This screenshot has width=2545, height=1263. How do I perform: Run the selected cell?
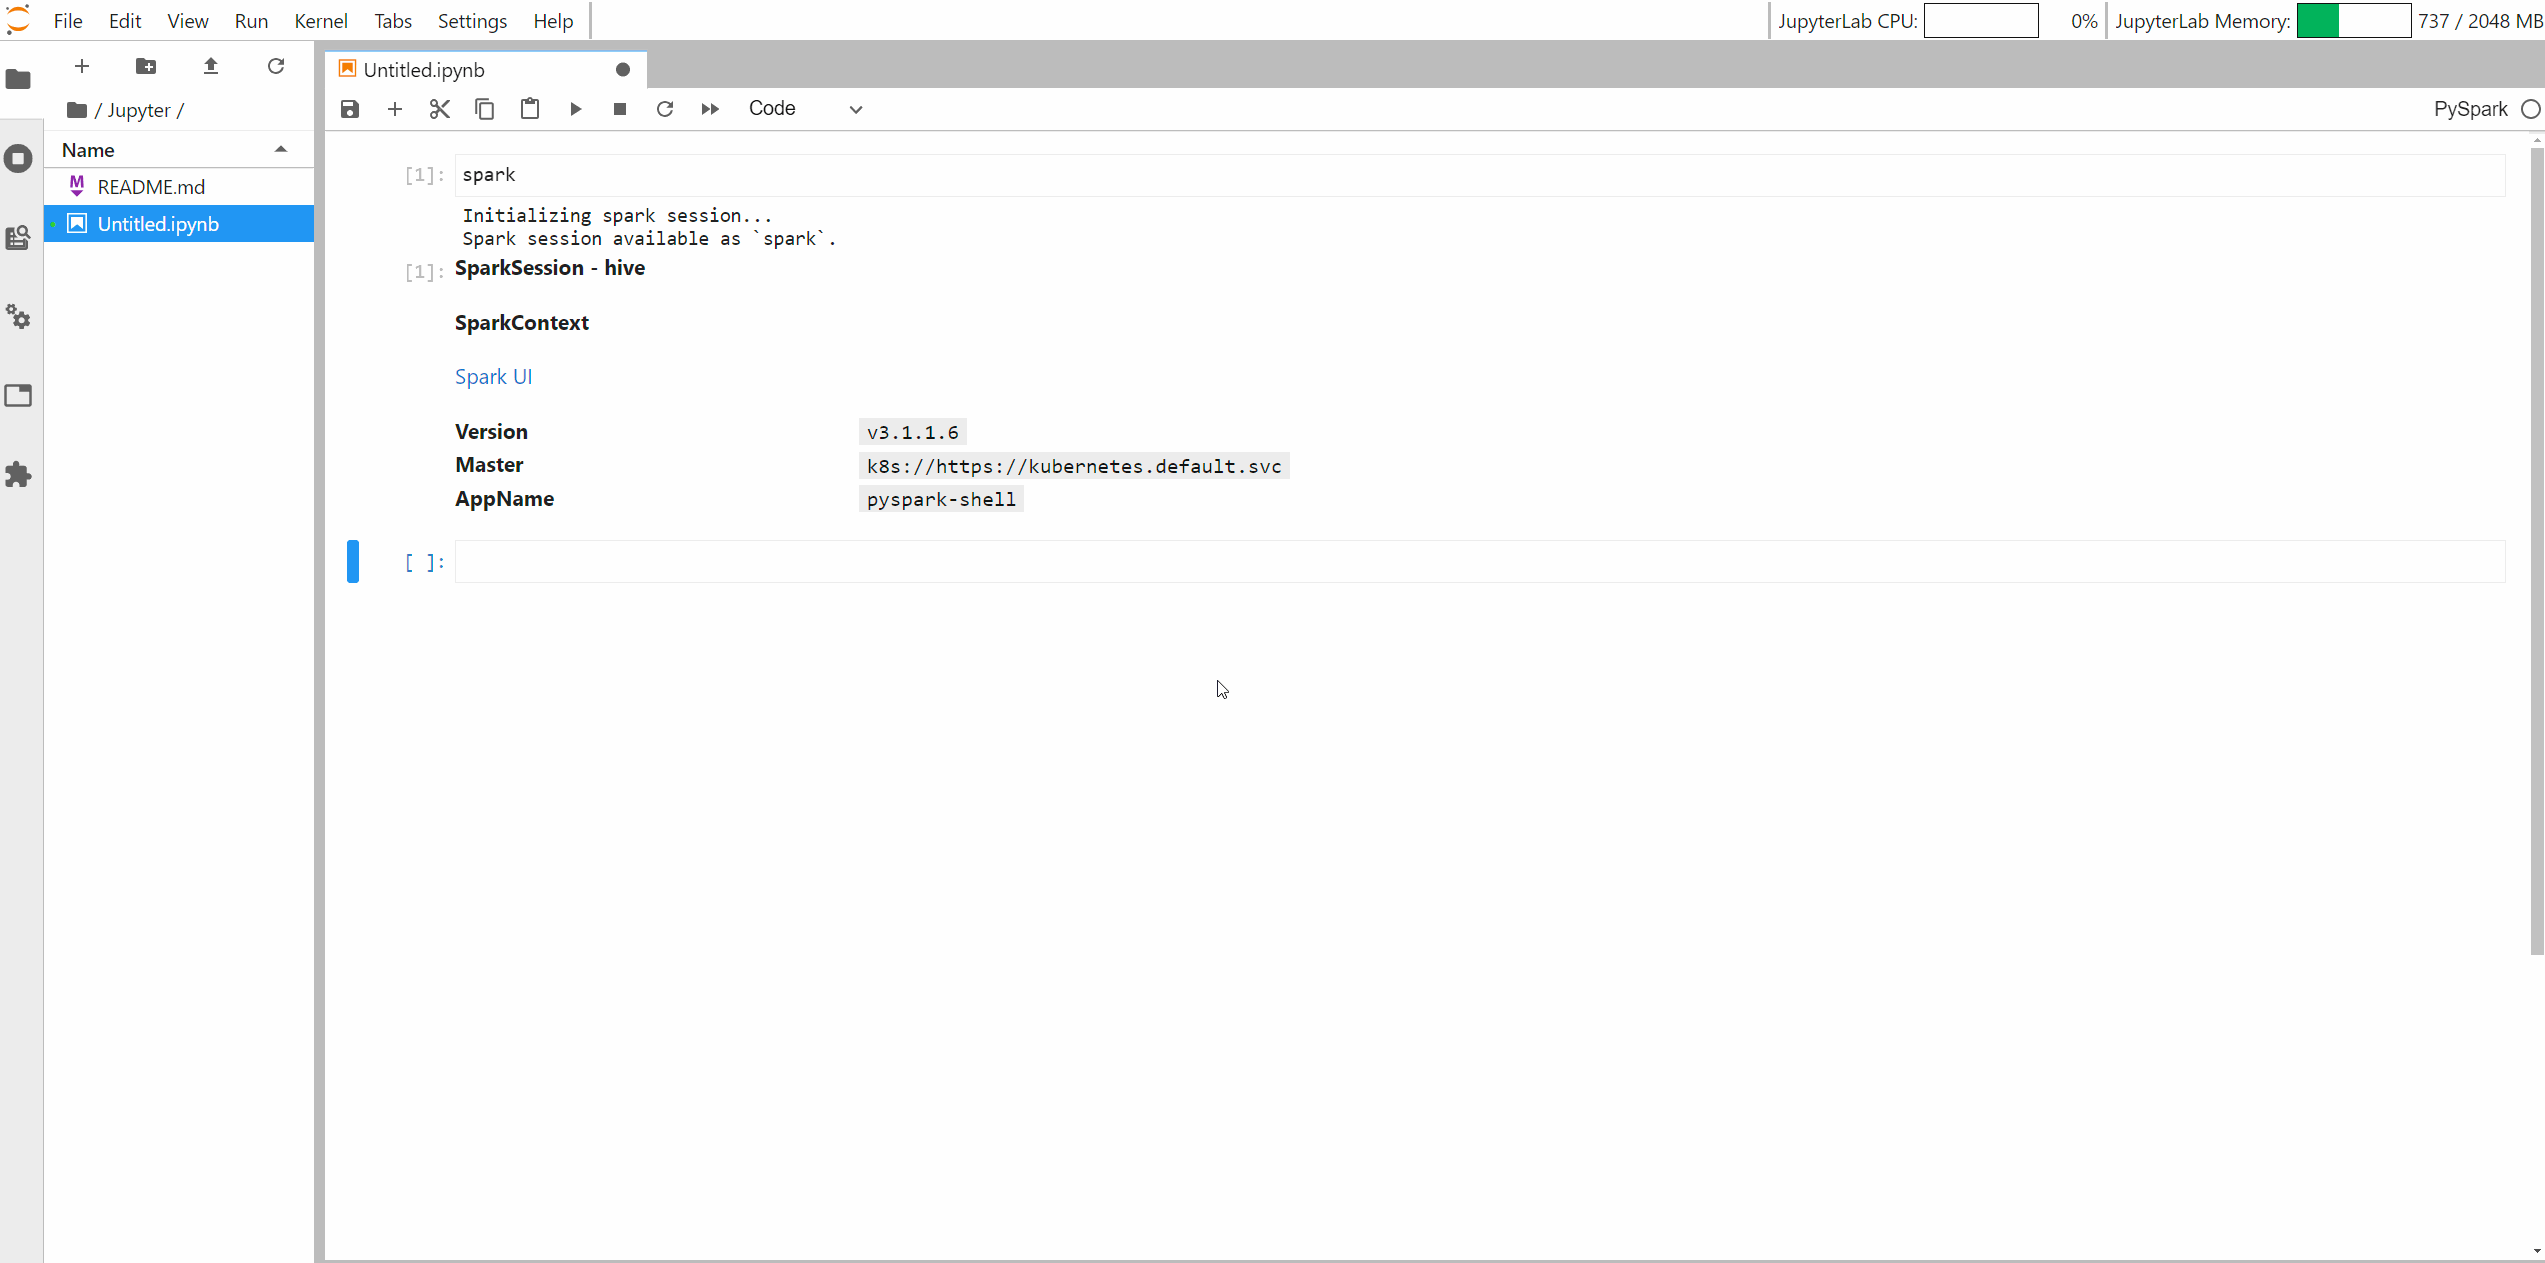575,108
